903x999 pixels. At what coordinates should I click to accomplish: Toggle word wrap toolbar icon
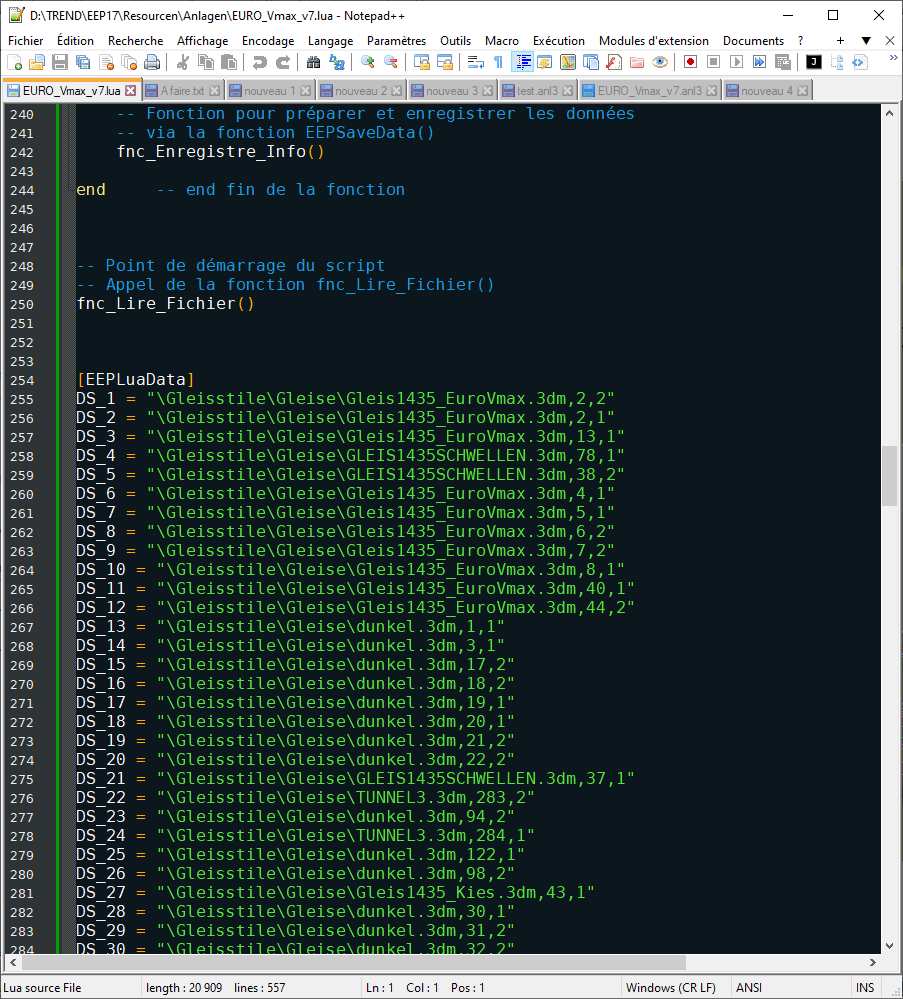click(475, 62)
